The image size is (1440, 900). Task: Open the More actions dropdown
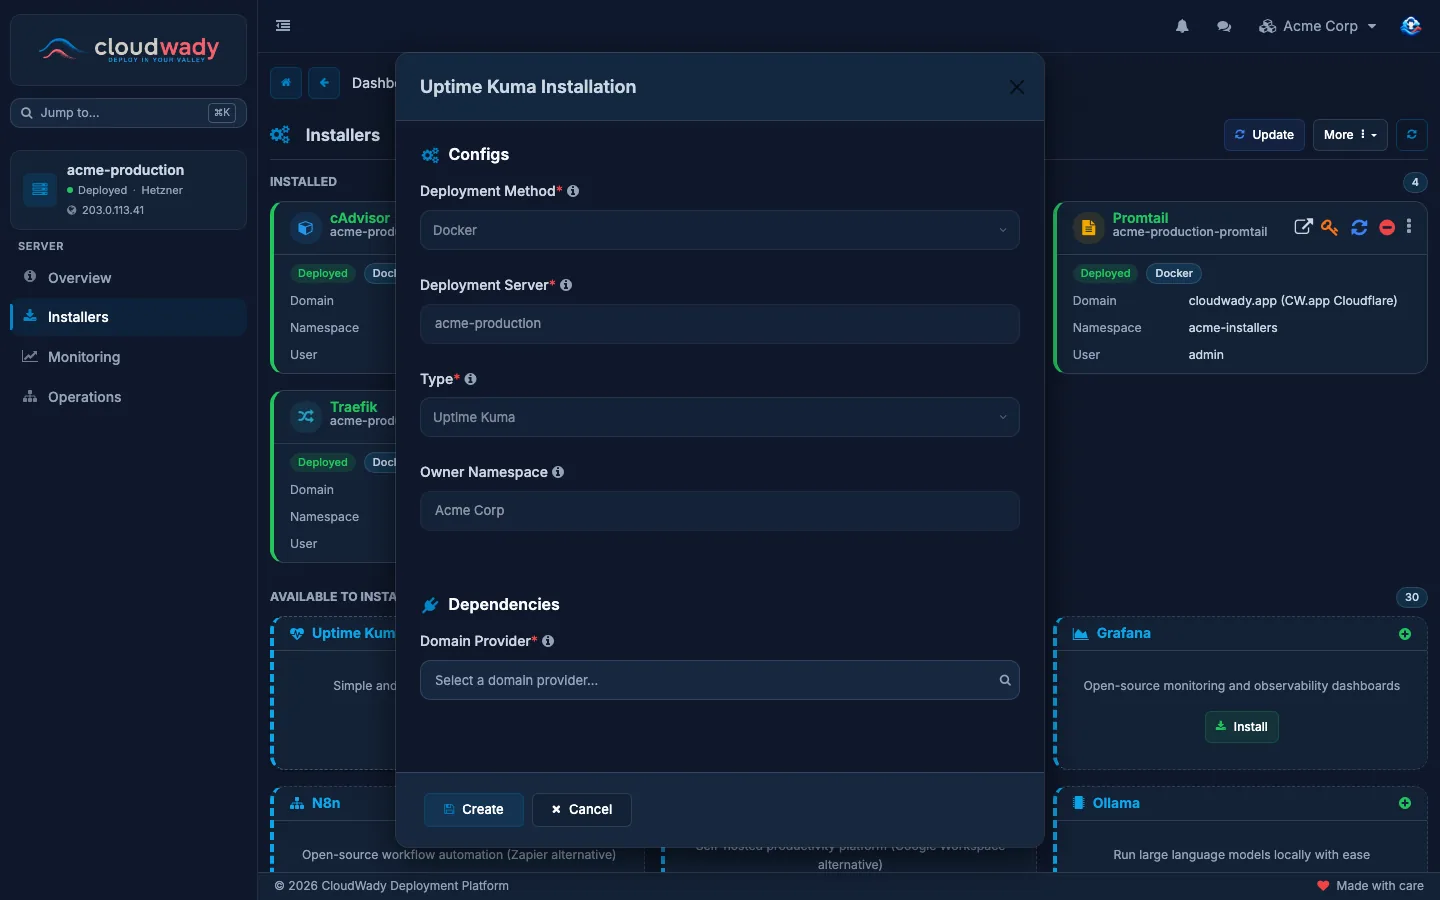[x=1350, y=135]
